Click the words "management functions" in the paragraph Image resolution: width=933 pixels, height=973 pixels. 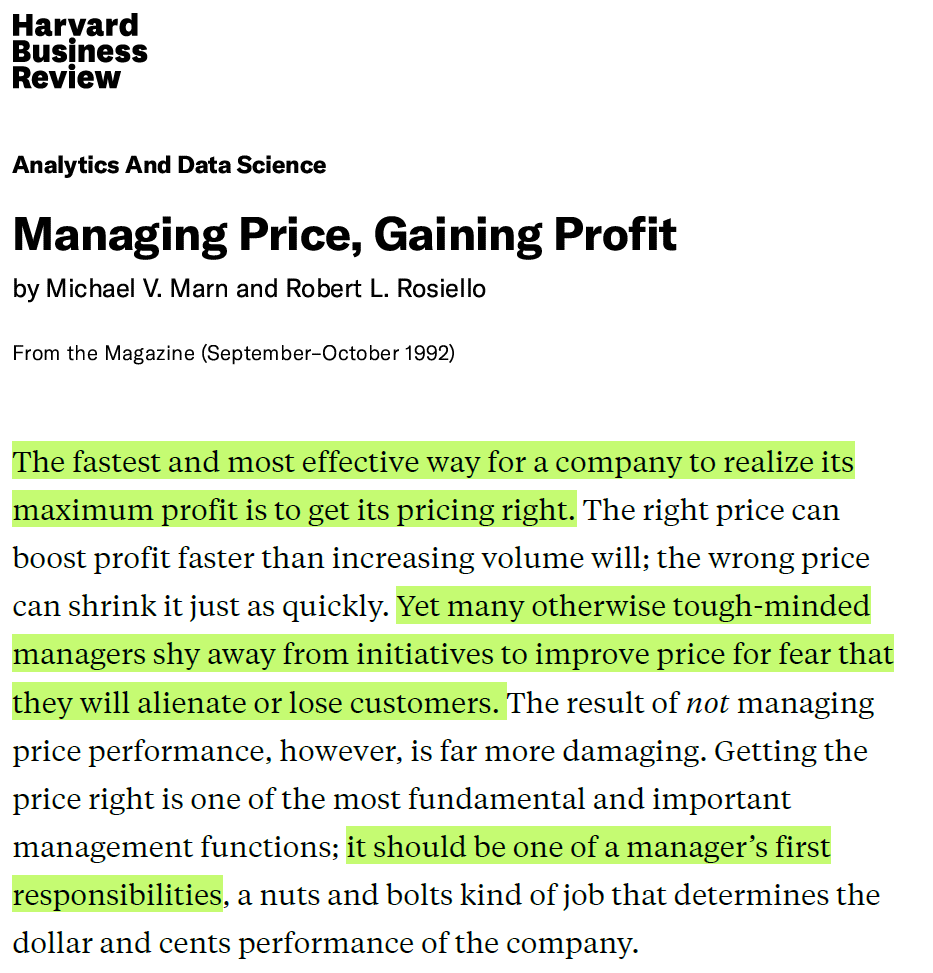(172, 848)
